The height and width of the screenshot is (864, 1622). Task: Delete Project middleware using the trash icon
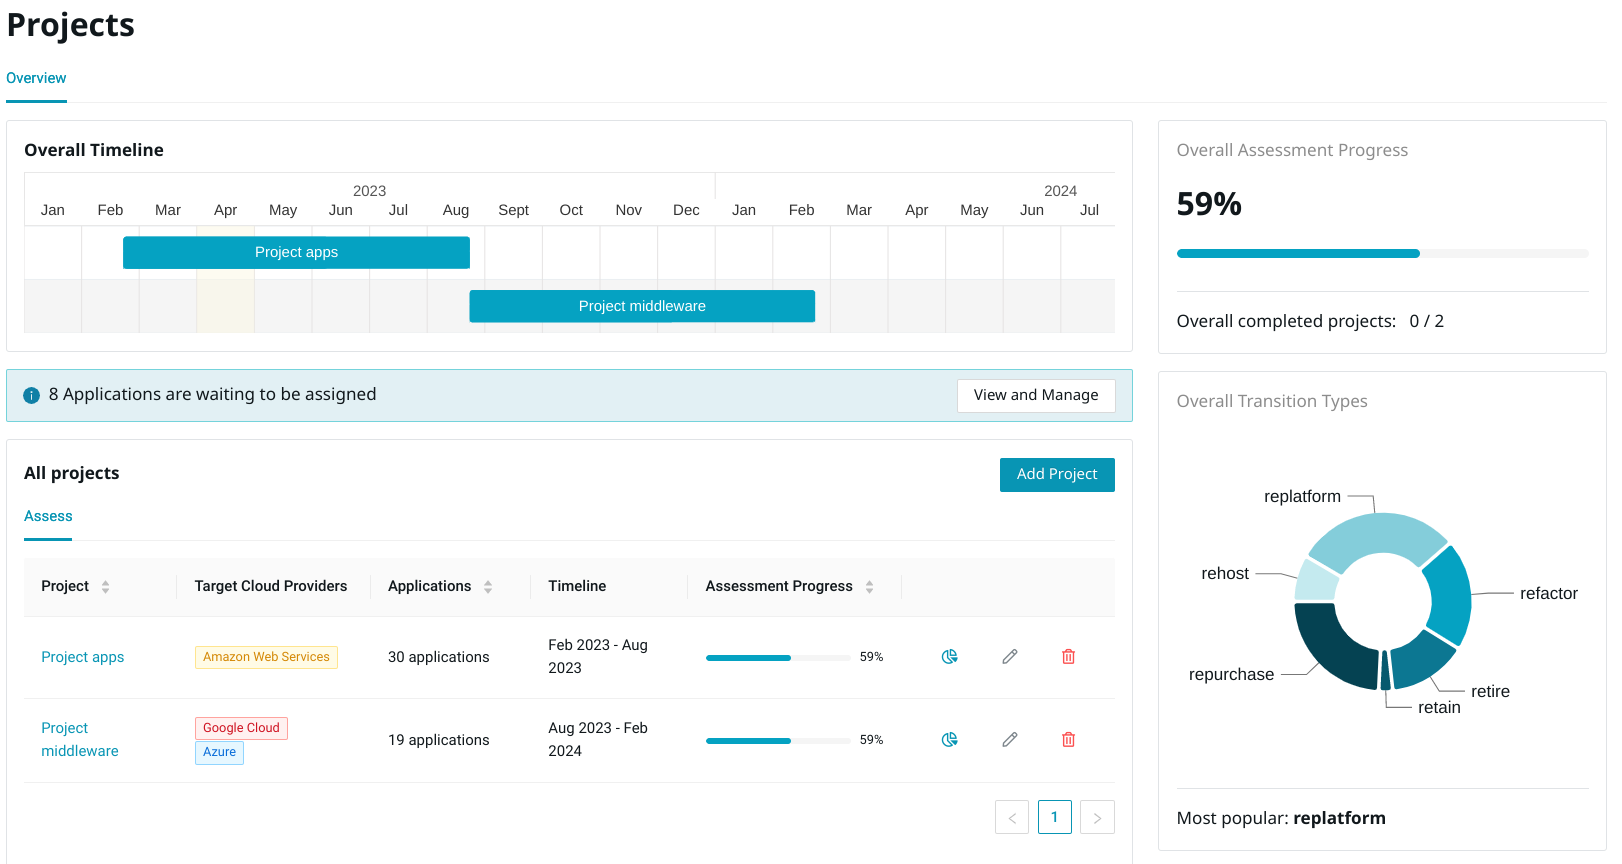1068,740
